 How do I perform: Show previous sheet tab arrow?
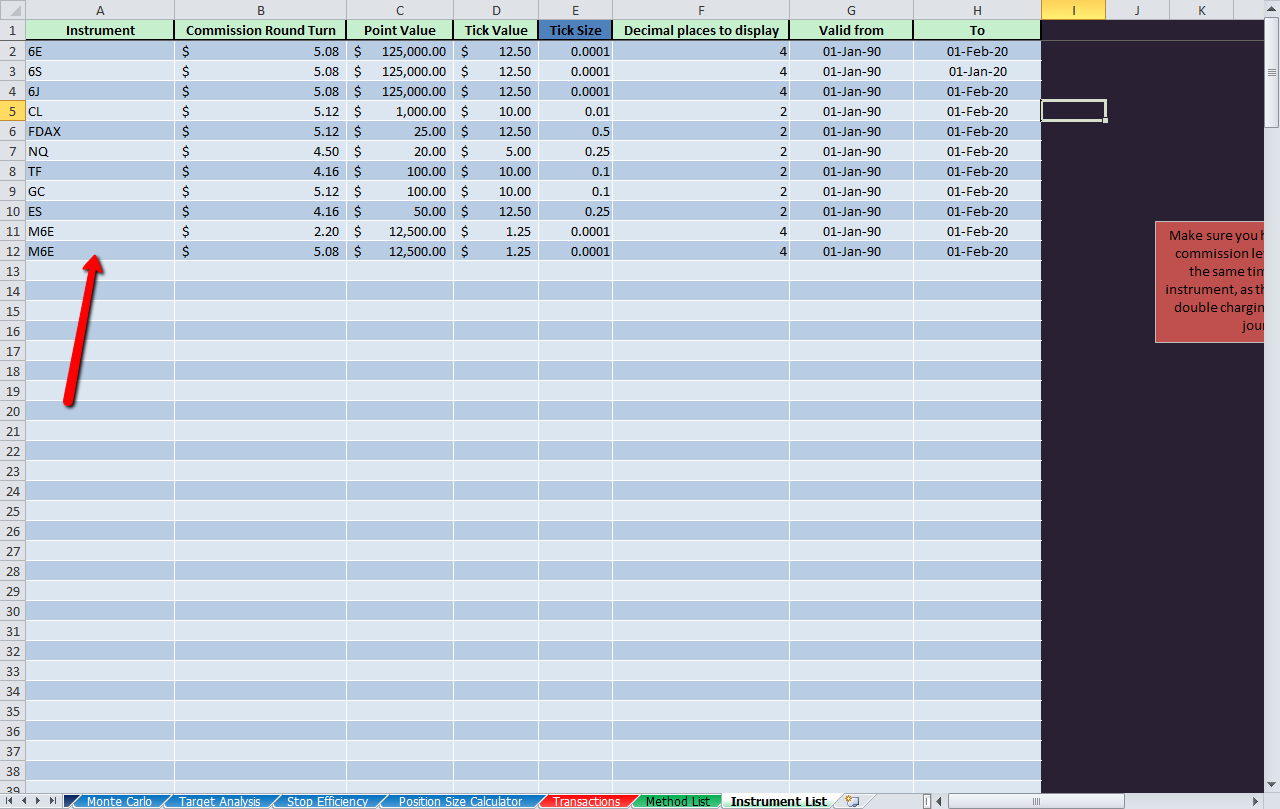click(x=24, y=801)
